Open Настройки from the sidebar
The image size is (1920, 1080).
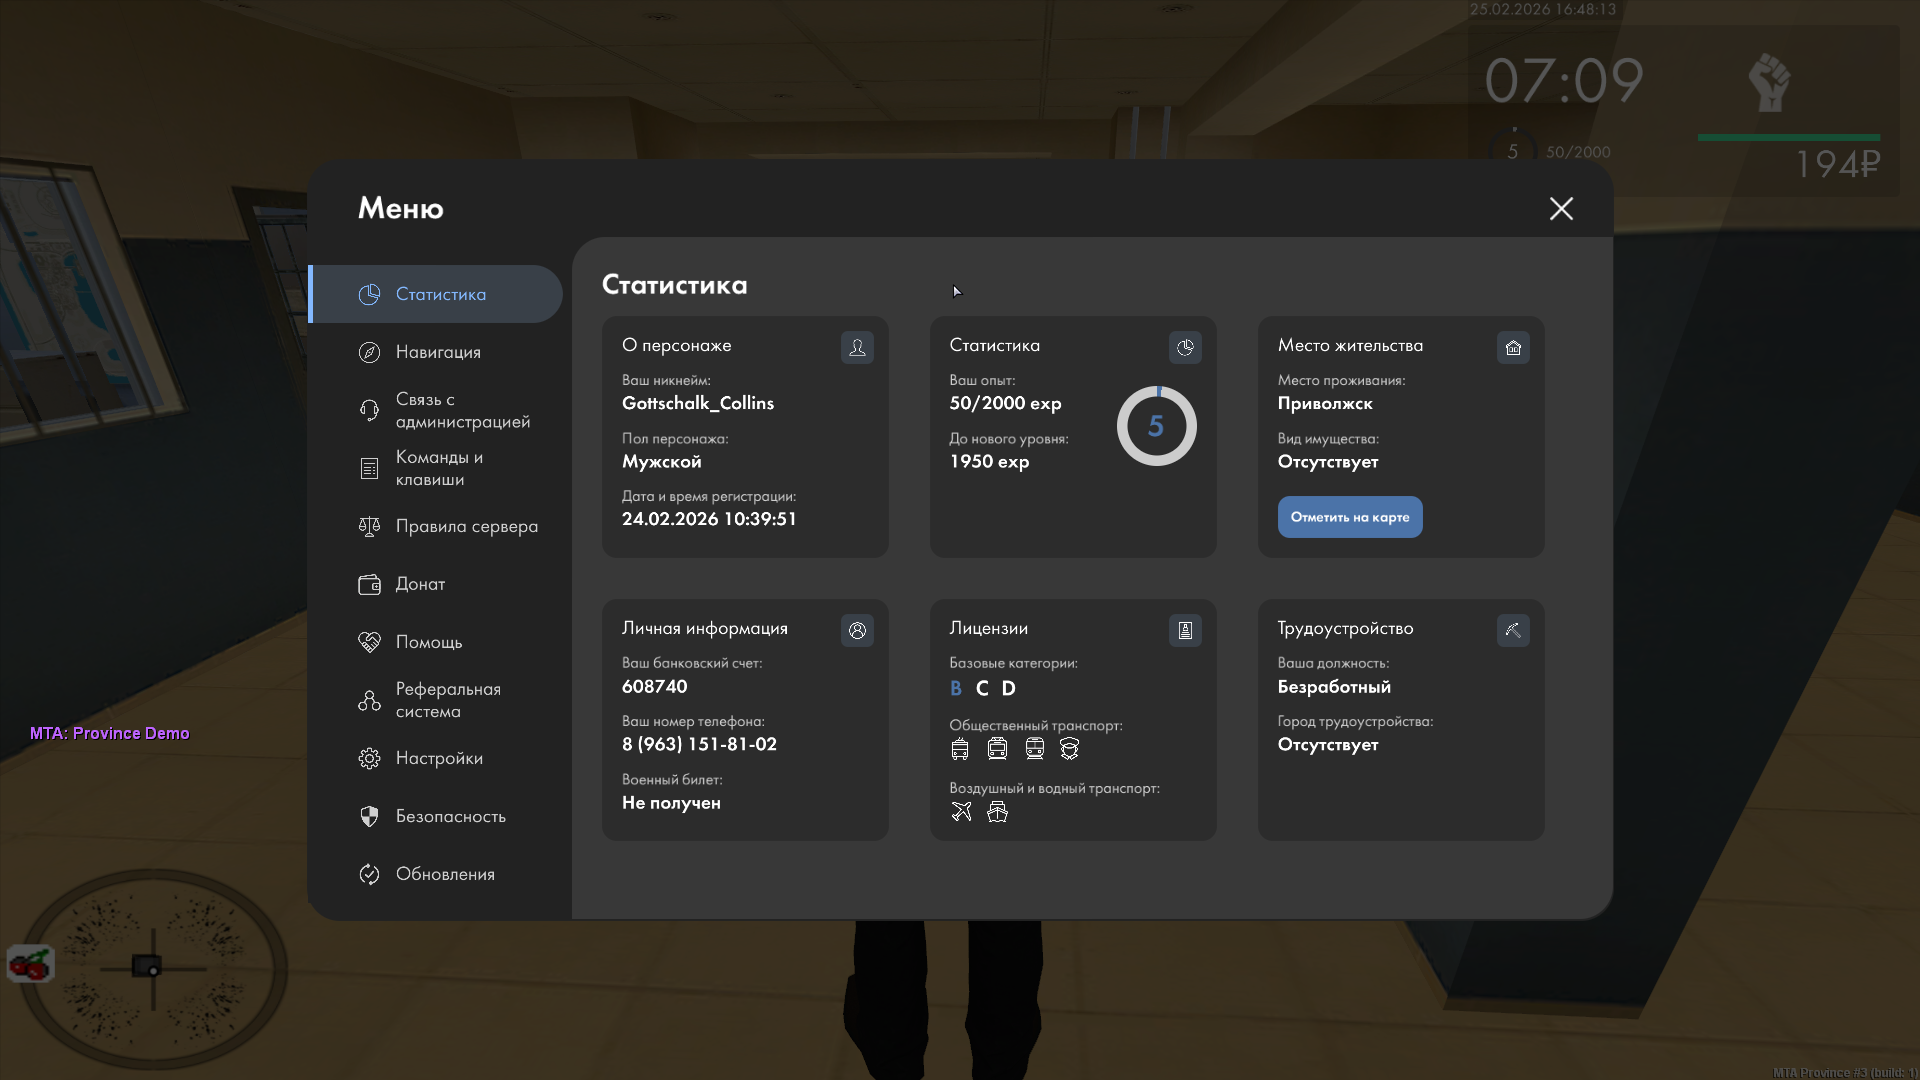[x=438, y=758]
